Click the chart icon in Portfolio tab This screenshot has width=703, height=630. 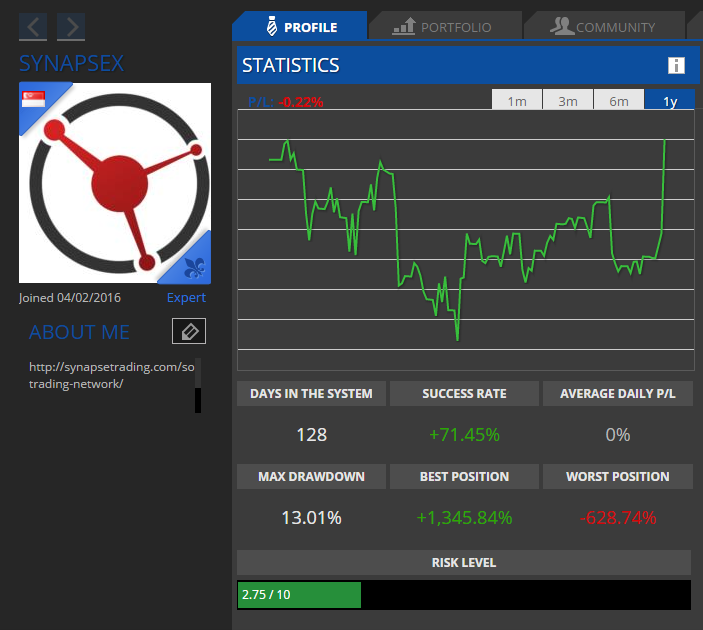(x=404, y=27)
